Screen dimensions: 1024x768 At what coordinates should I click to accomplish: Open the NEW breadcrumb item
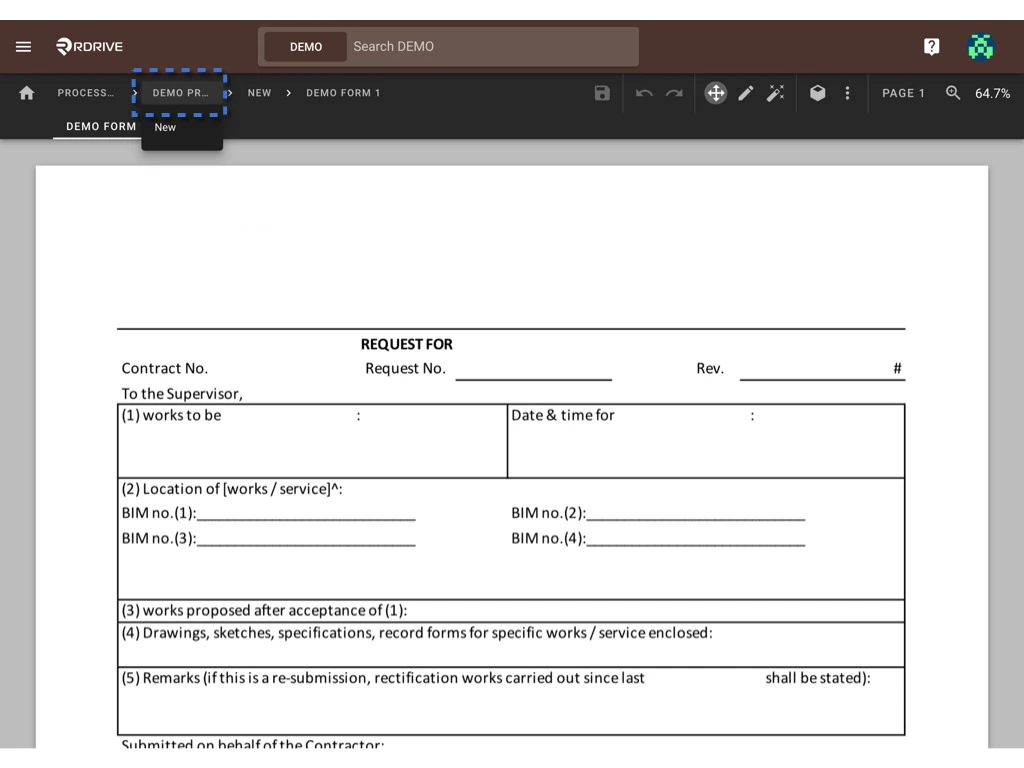259,93
